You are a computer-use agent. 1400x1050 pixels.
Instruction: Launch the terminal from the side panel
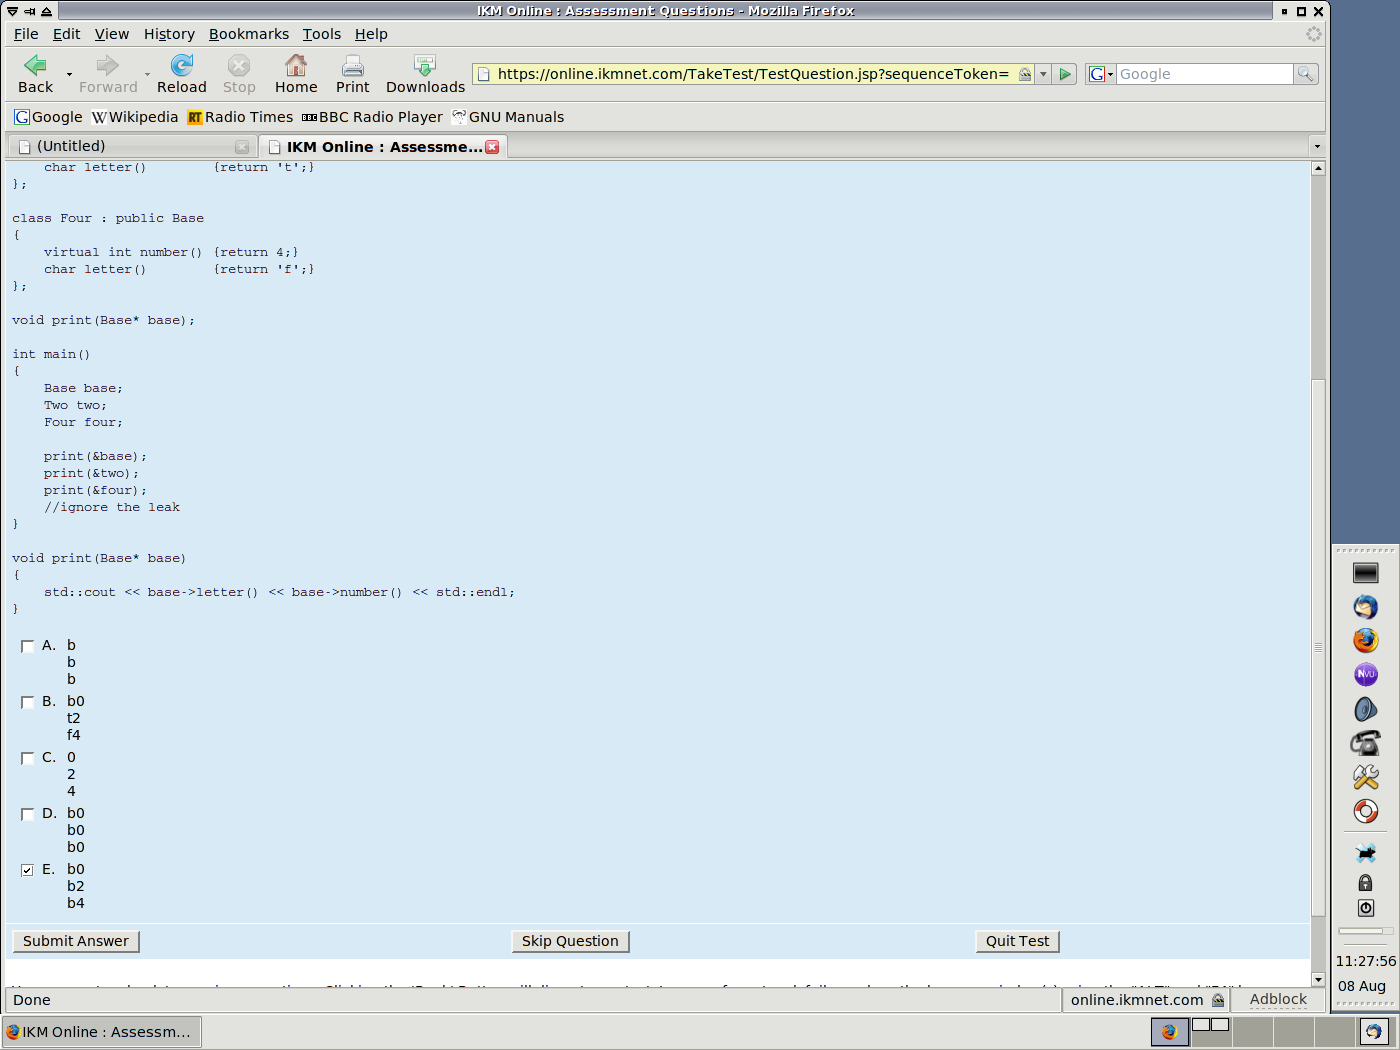[x=1366, y=573]
